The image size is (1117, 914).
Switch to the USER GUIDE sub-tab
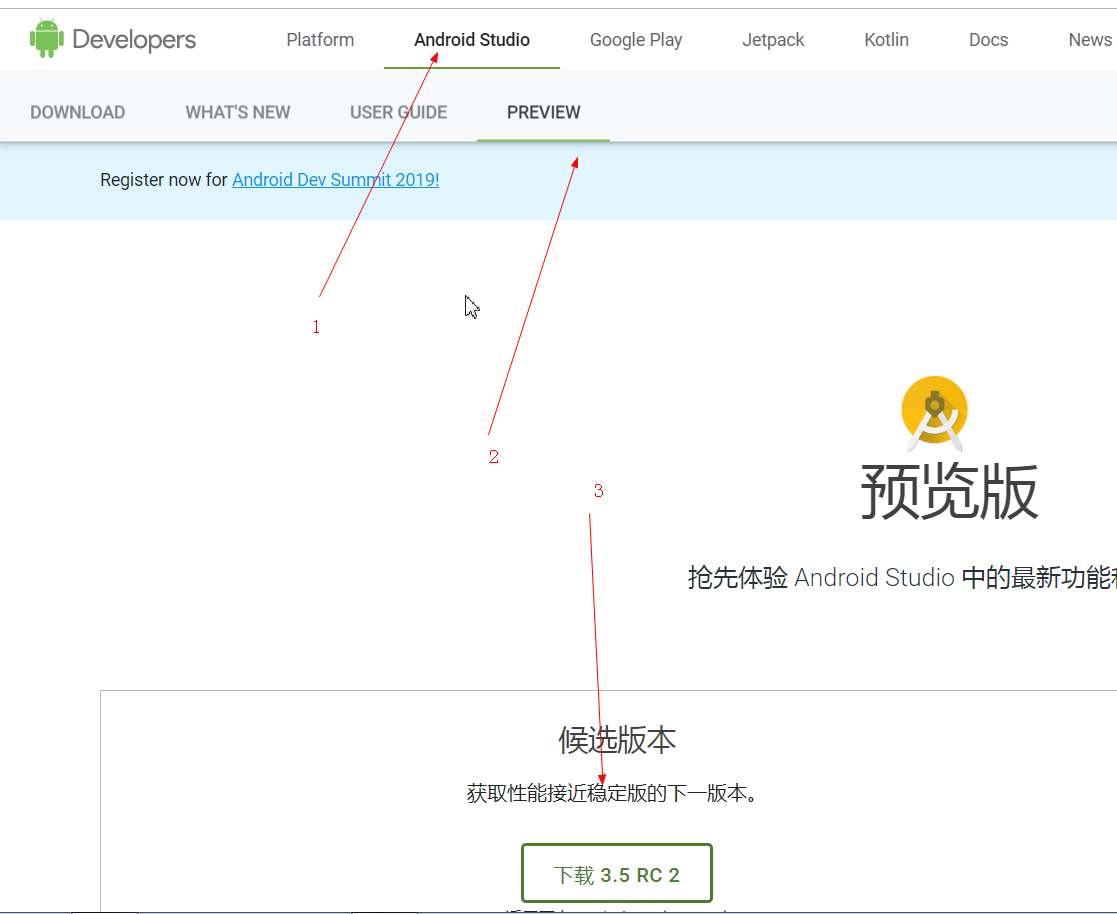(398, 113)
